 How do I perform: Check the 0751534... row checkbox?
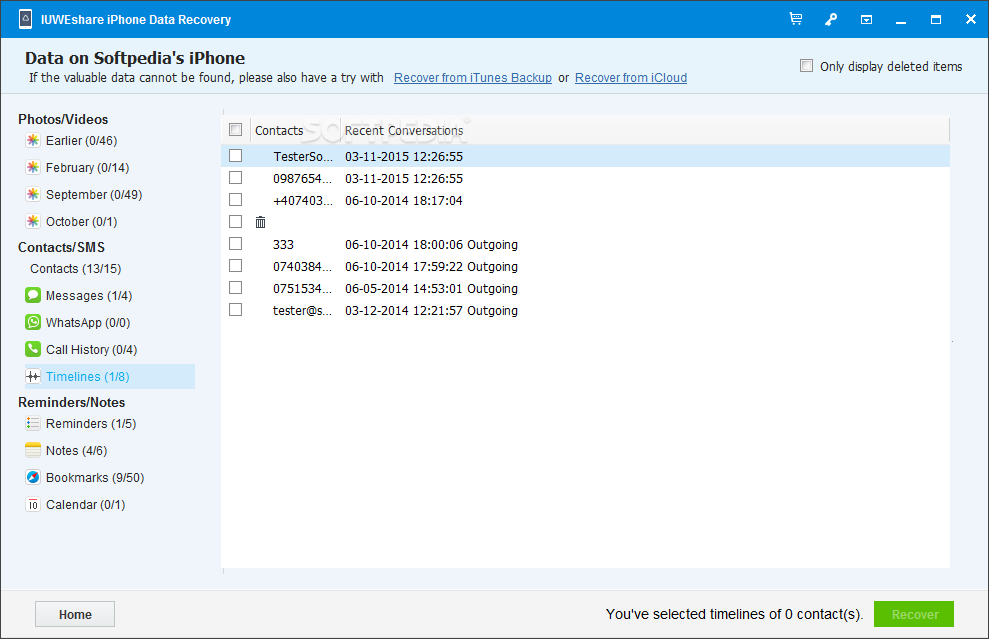point(235,288)
